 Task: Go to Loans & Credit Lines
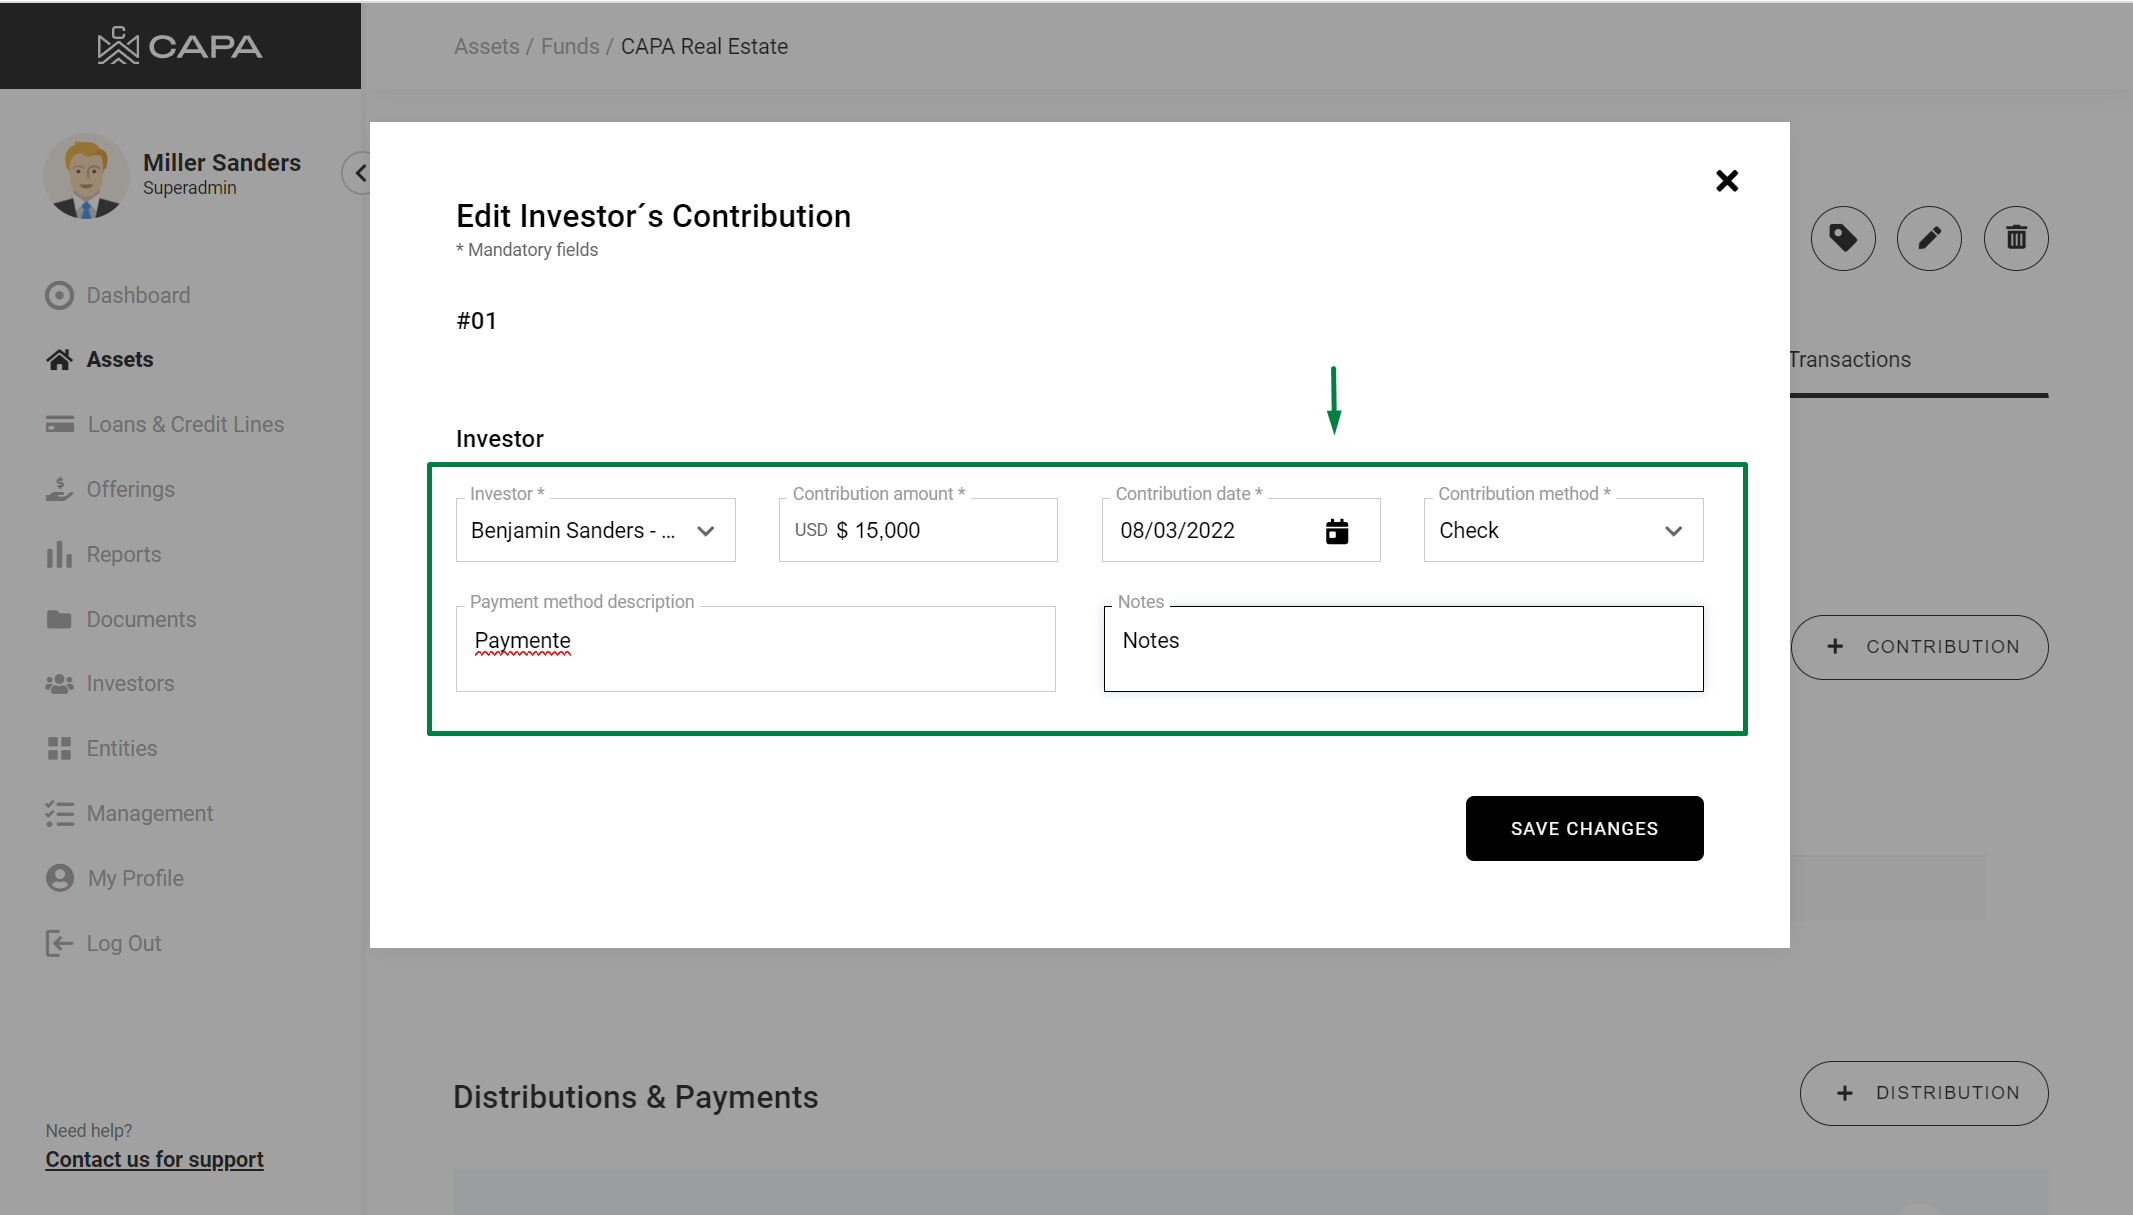[x=185, y=425]
